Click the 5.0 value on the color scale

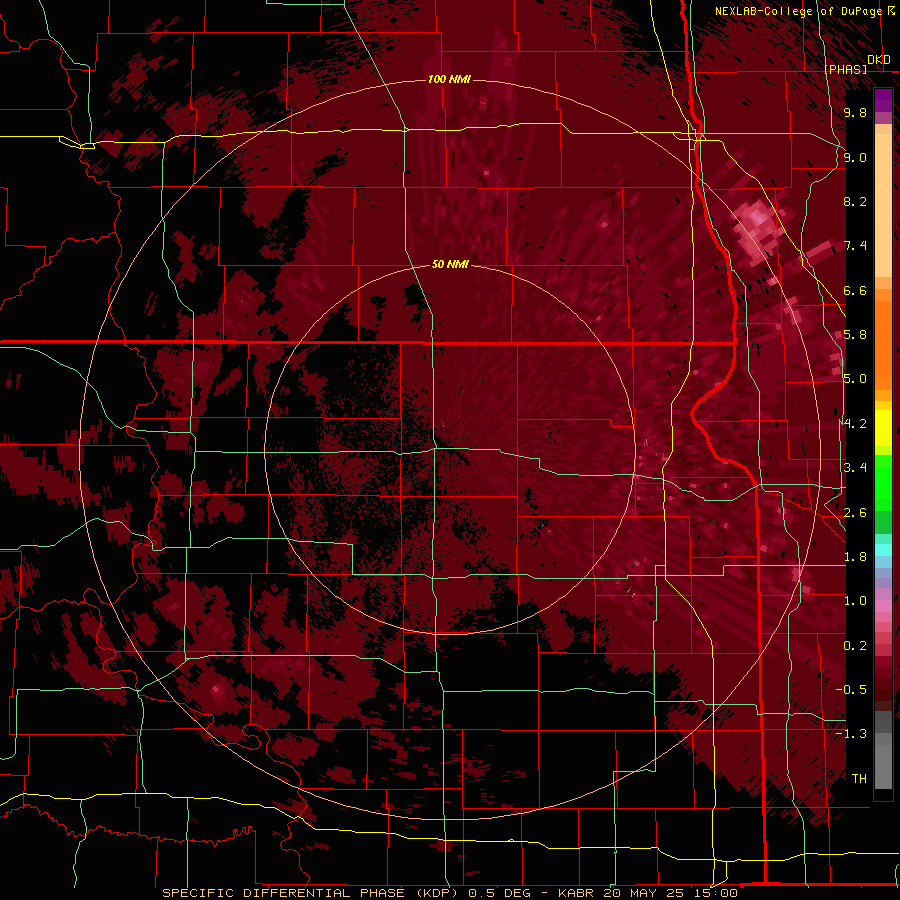(855, 379)
